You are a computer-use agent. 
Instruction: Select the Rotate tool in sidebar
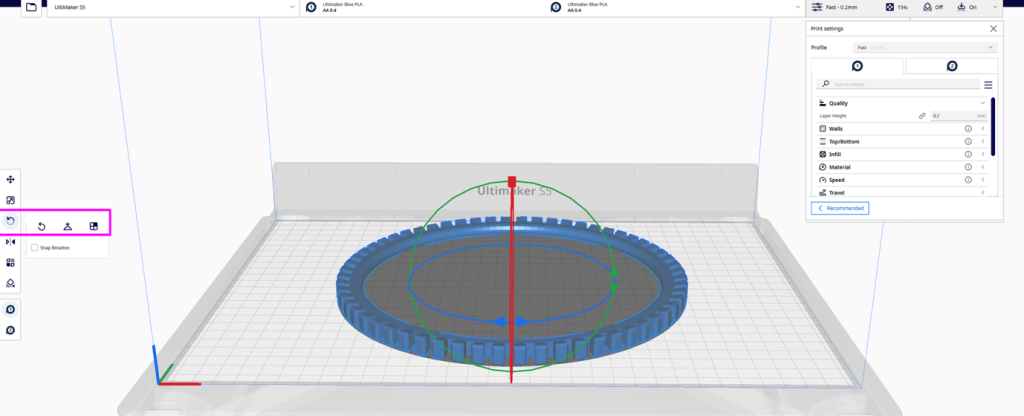click(x=10, y=221)
